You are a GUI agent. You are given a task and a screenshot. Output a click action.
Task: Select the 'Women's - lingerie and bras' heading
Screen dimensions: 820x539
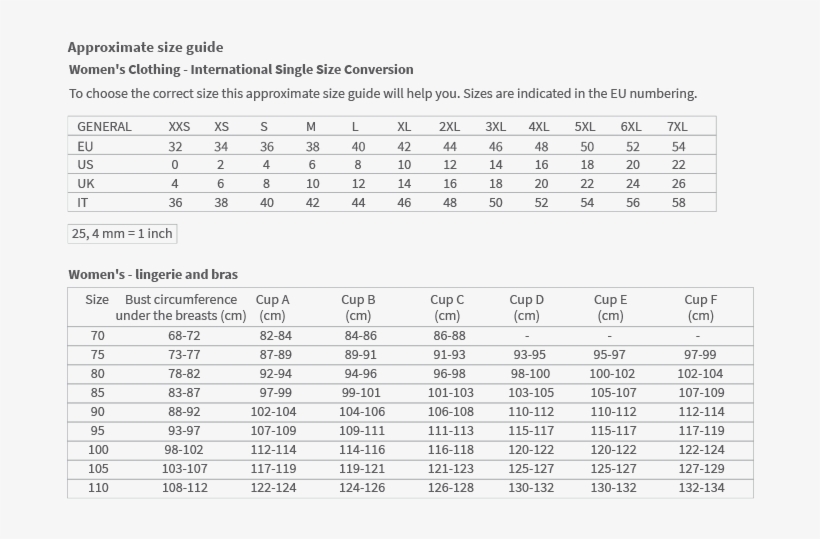pyautogui.click(x=153, y=274)
